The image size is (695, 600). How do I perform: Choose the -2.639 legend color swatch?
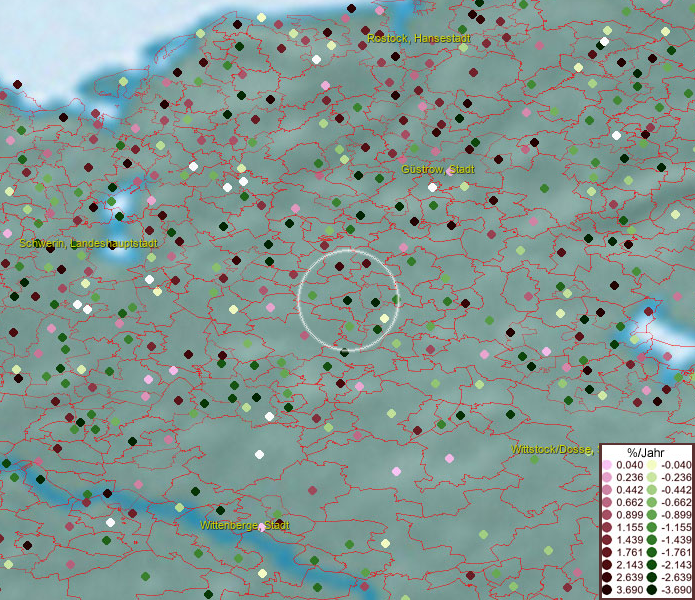652,578
